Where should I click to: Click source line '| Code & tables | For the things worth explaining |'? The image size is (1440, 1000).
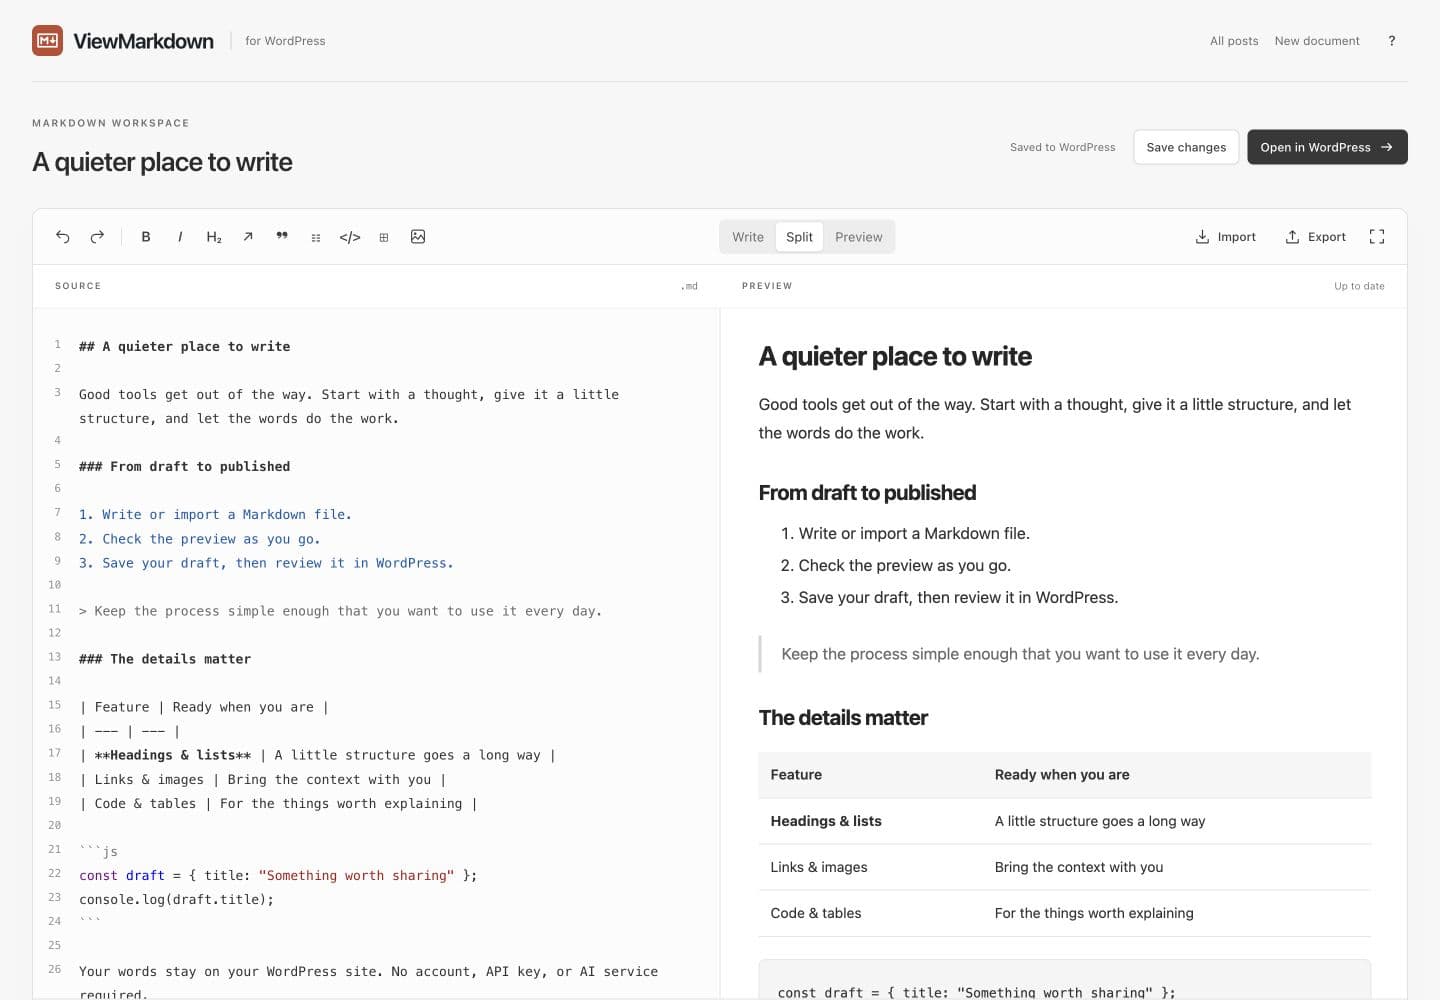click(278, 803)
